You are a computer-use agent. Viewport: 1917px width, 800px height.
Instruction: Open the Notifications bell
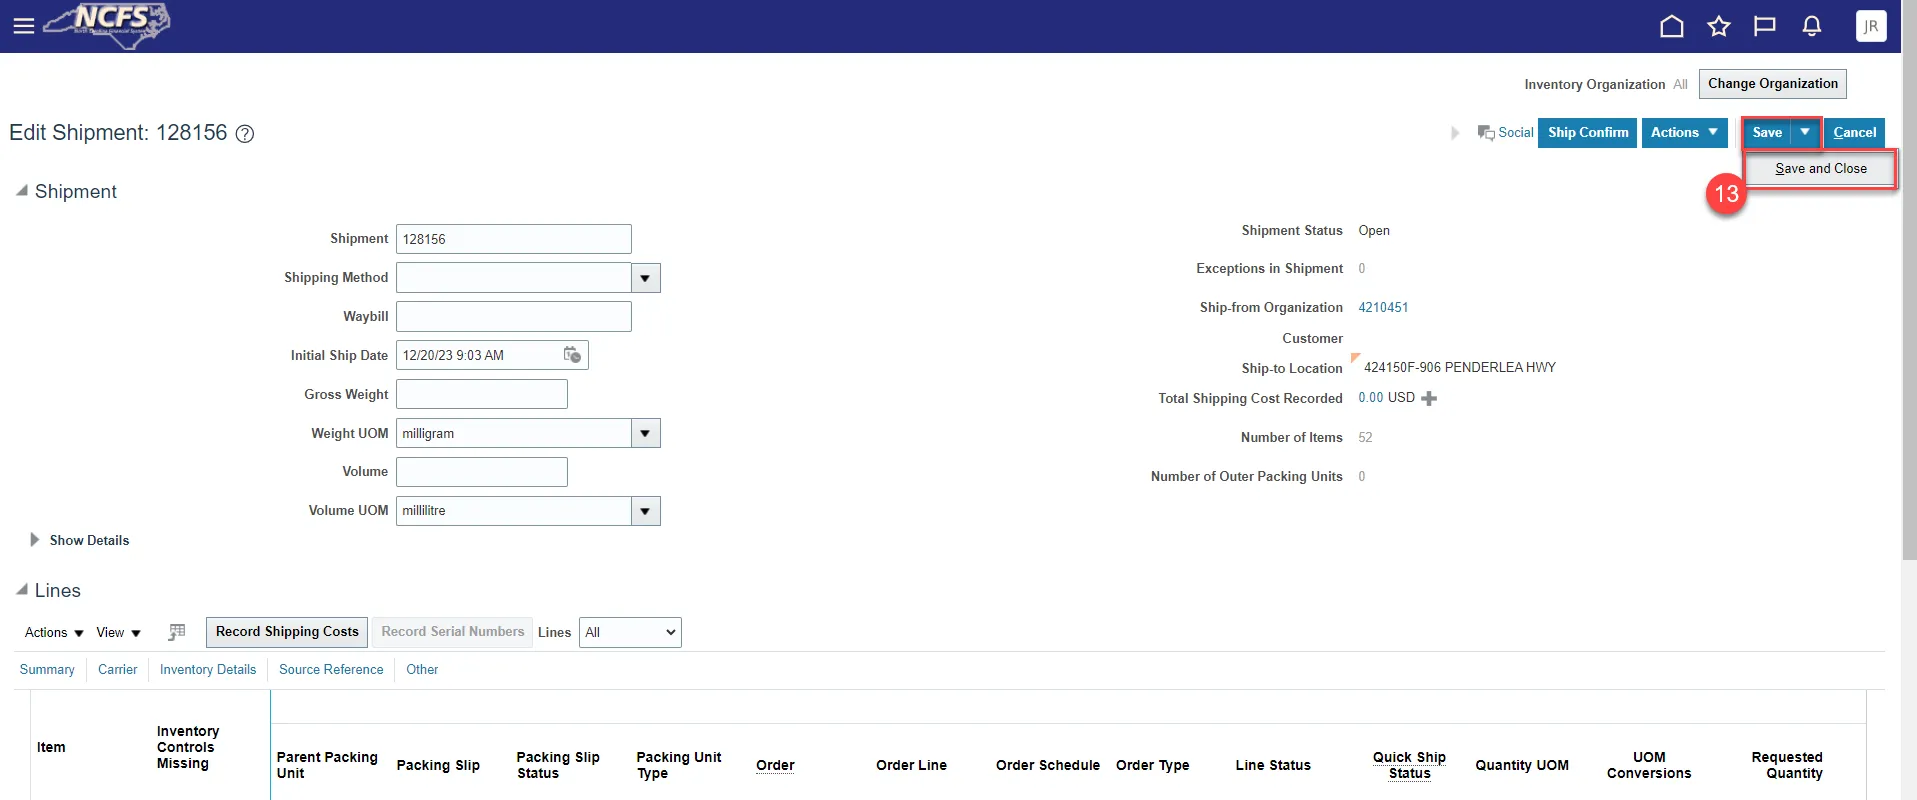[1812, 26]
